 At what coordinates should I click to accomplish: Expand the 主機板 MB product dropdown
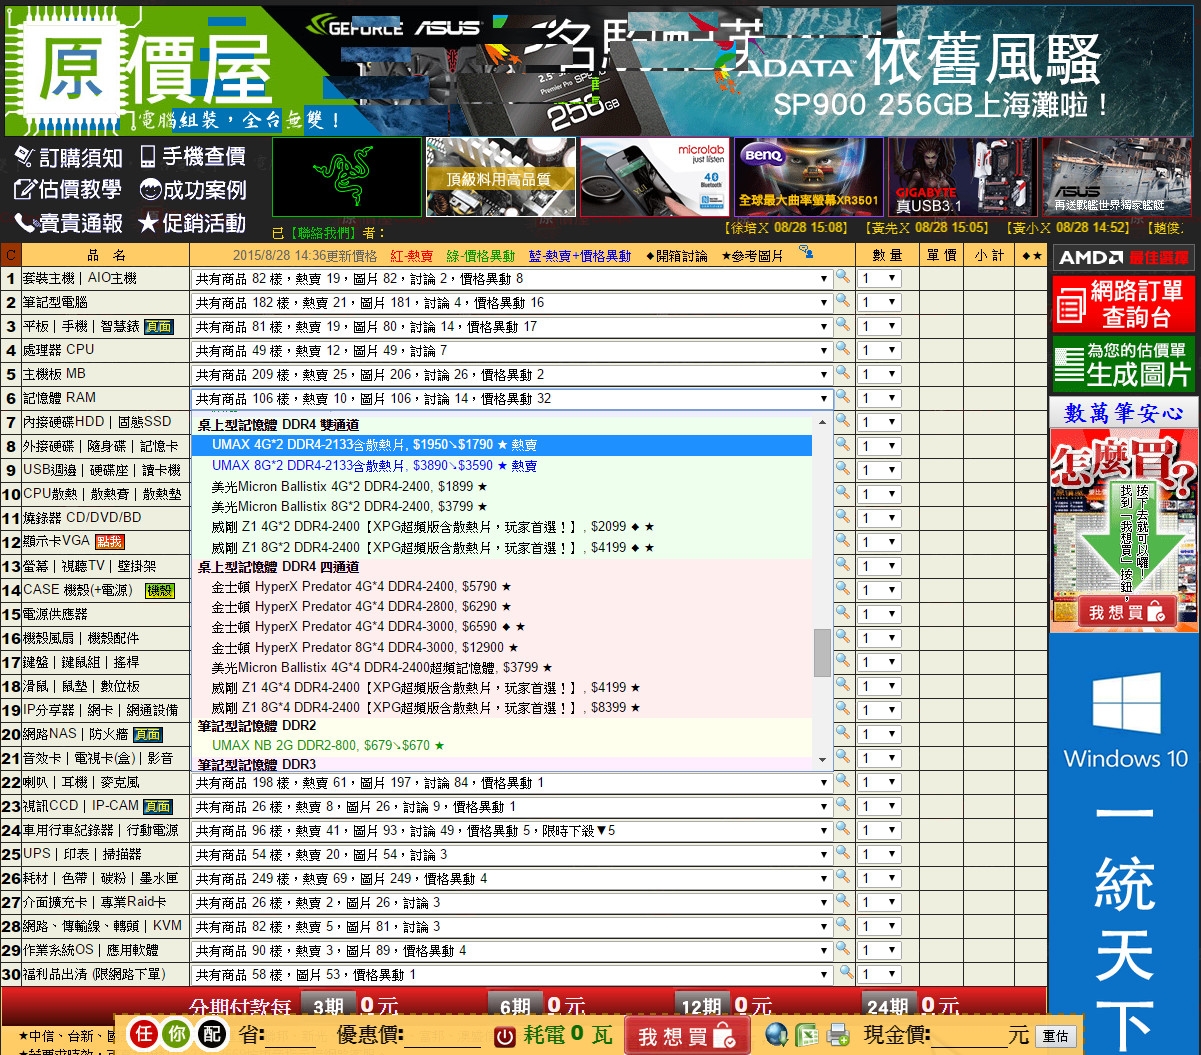pyautogui.click(x=511, y=374)
